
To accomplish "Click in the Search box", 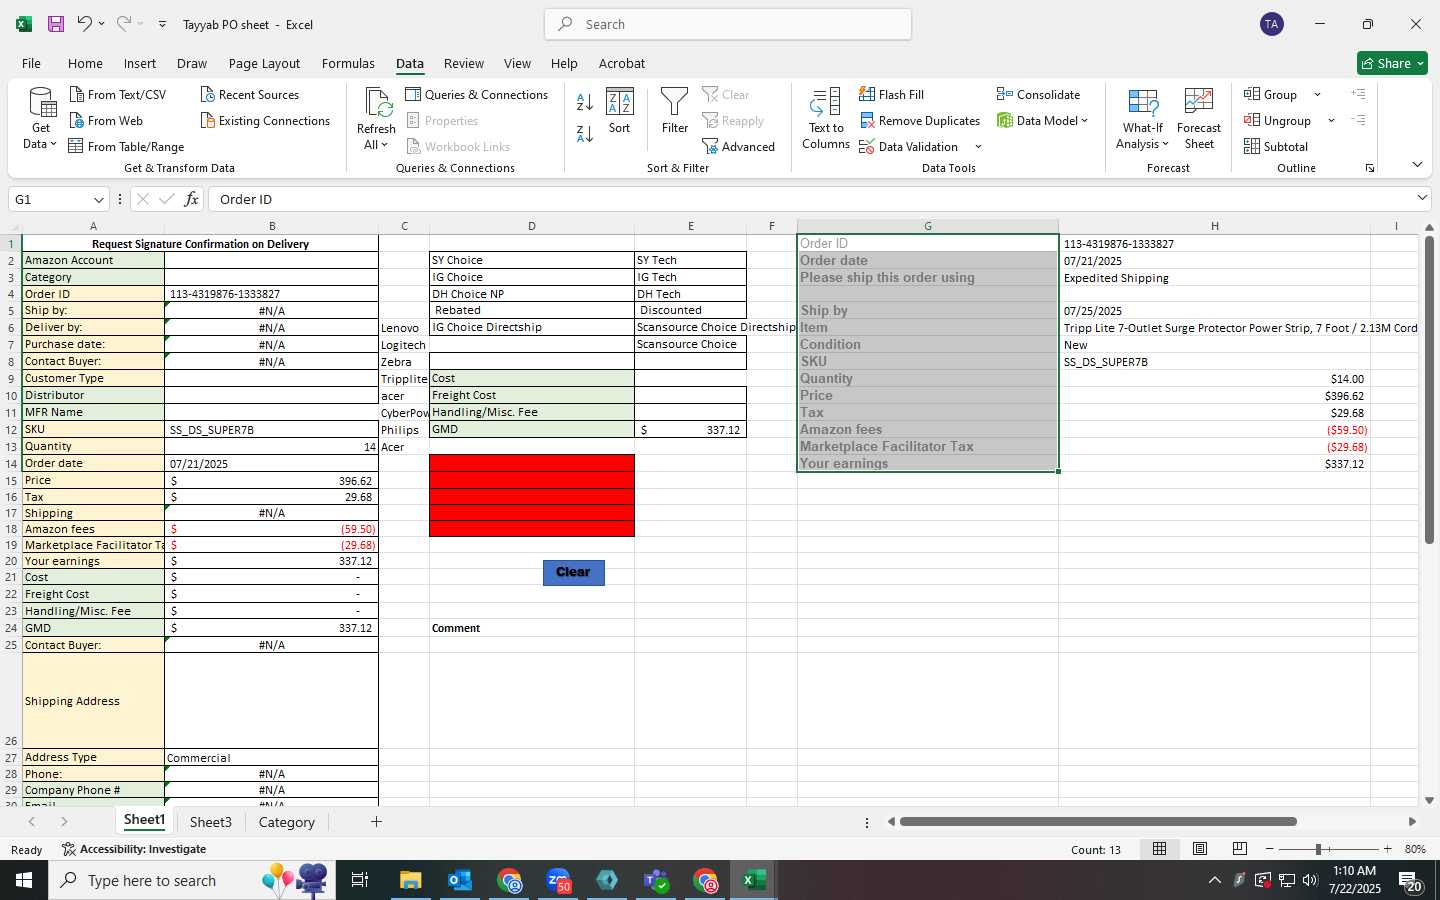I will [x=728, y=24].
